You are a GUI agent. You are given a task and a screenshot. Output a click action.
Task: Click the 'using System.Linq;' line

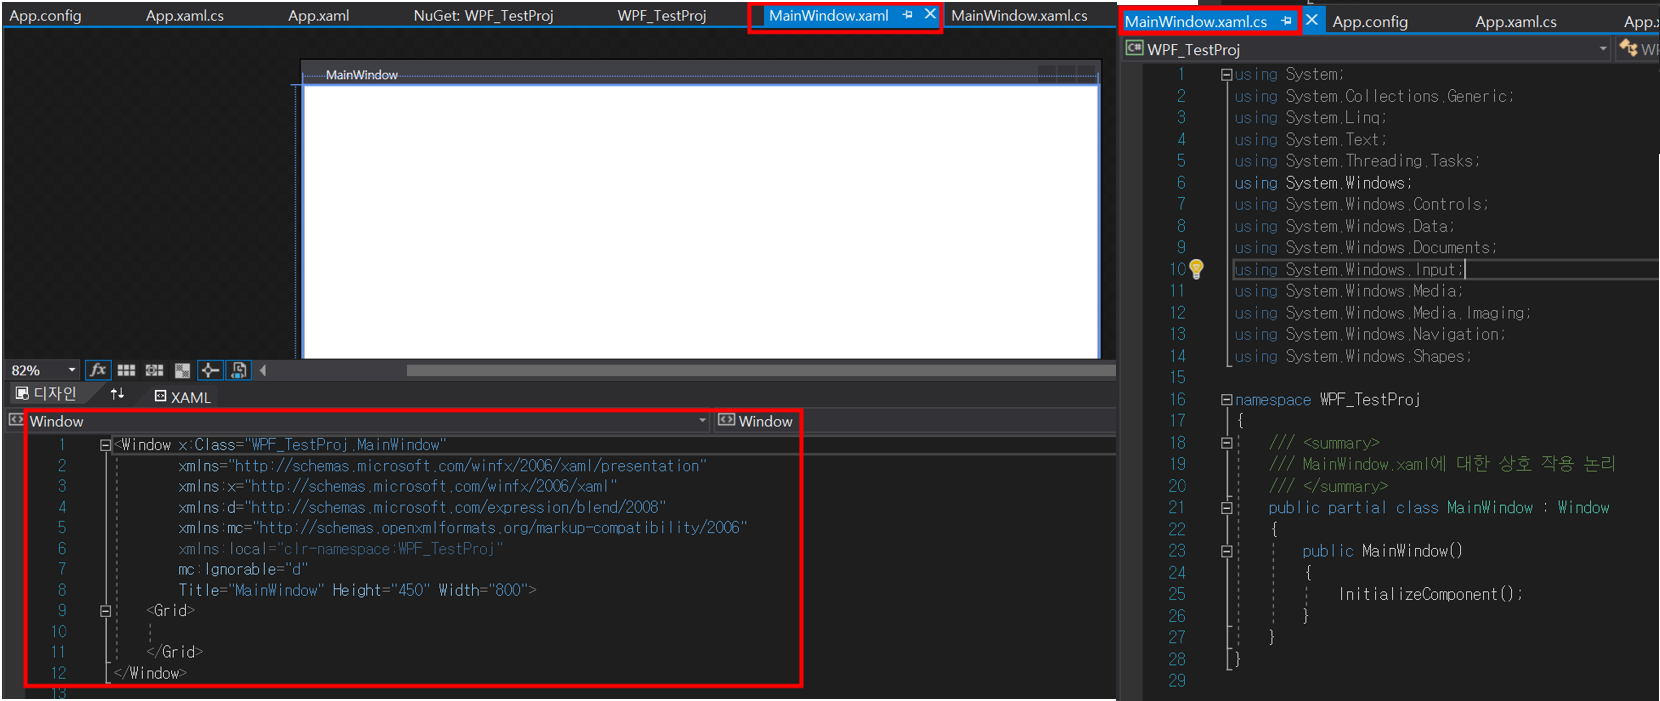[1310, 117]
